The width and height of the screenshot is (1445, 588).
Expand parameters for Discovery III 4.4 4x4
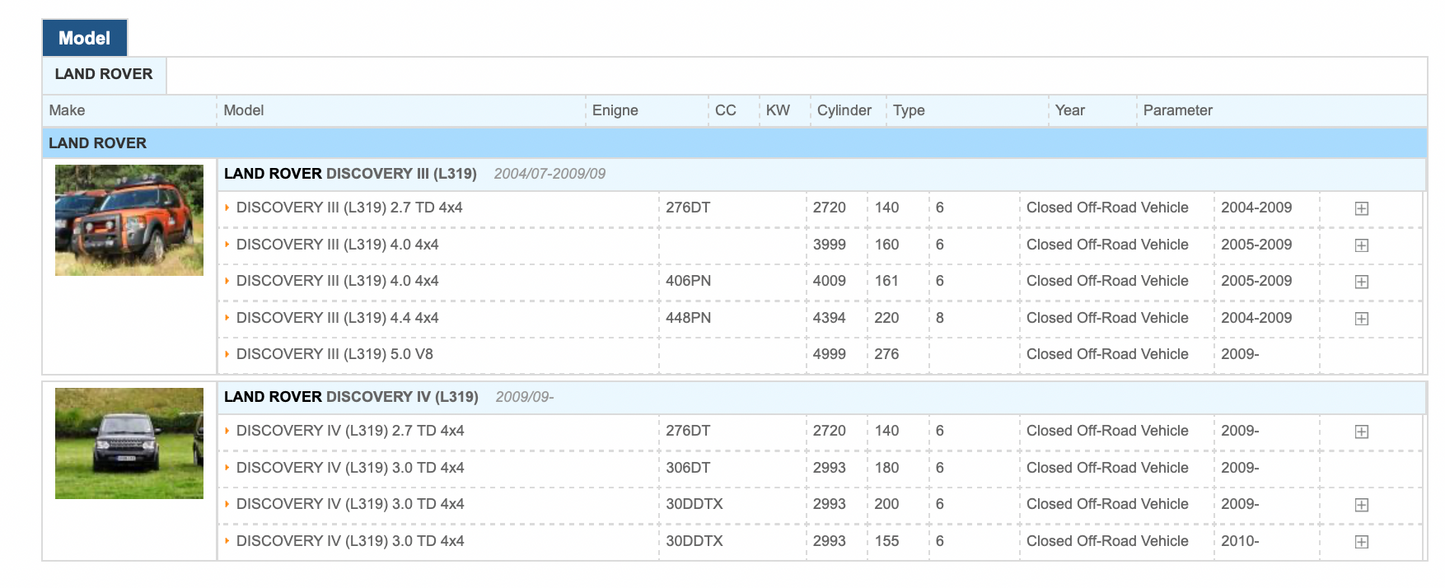pyautogui.click(x=1361, y=318)
